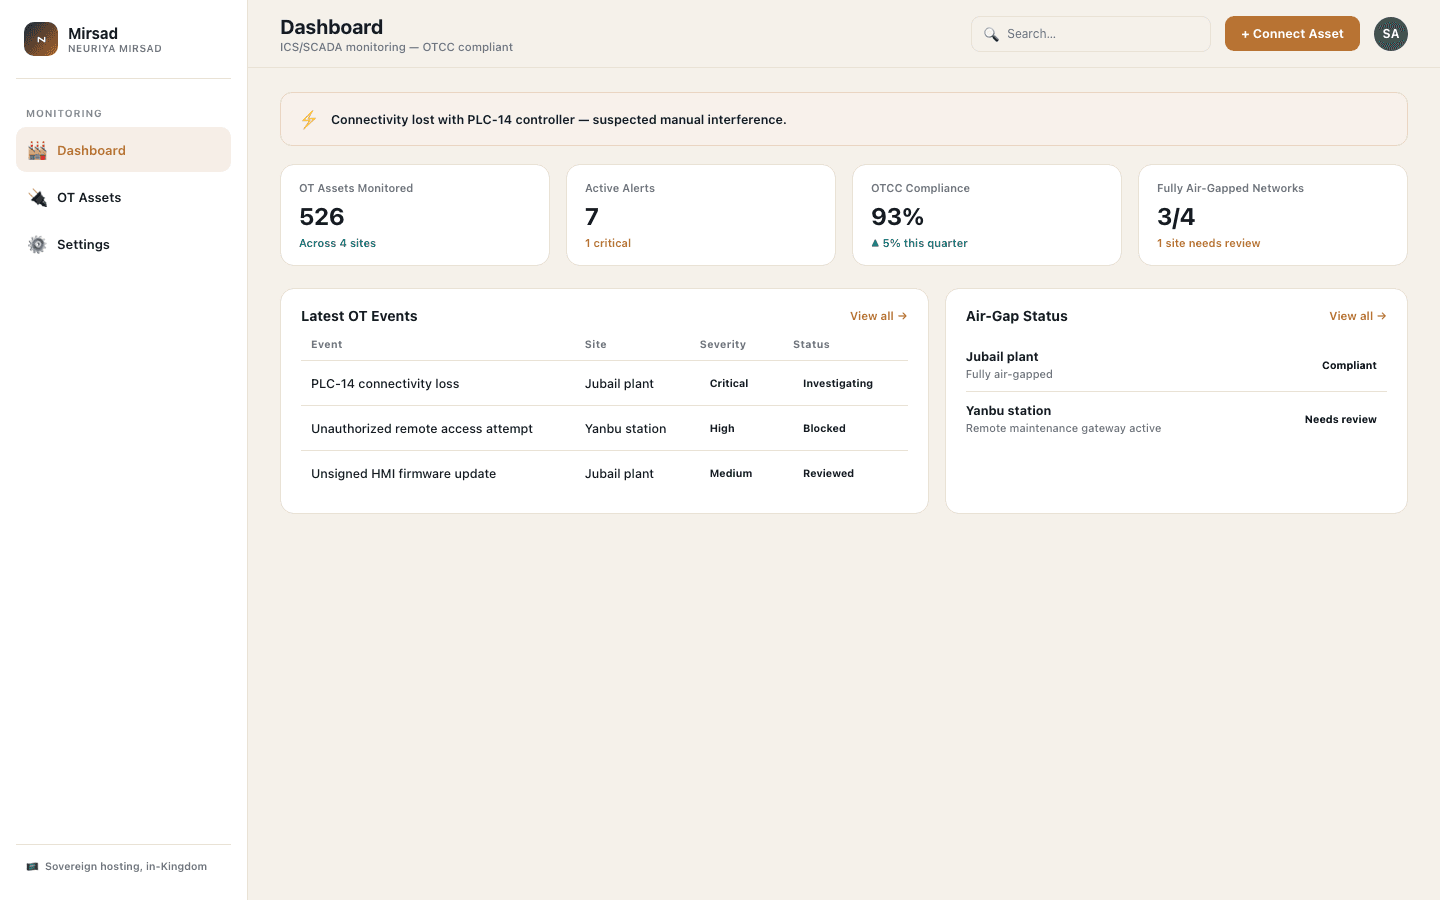This screenshot has height=900, width=1440.
Task: View all Latest OT Events
Action: pyautogui.click(x=878, y=316)
